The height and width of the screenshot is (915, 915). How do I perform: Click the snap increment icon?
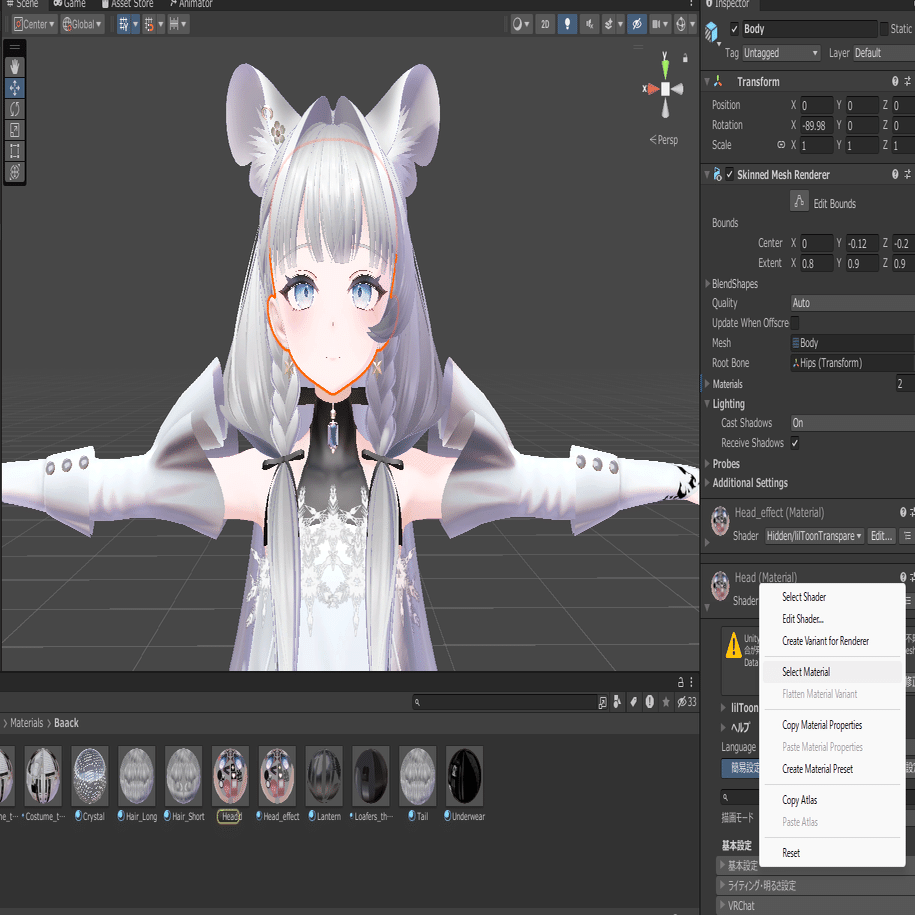coord(149,24)
